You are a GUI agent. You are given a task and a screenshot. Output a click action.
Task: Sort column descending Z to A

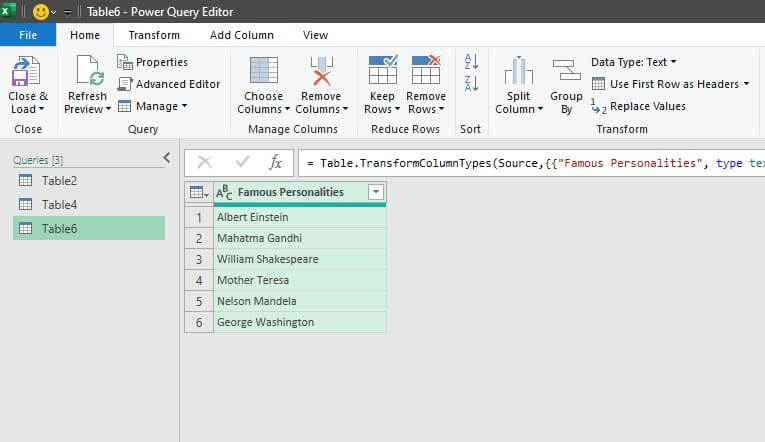coord(471,83)
